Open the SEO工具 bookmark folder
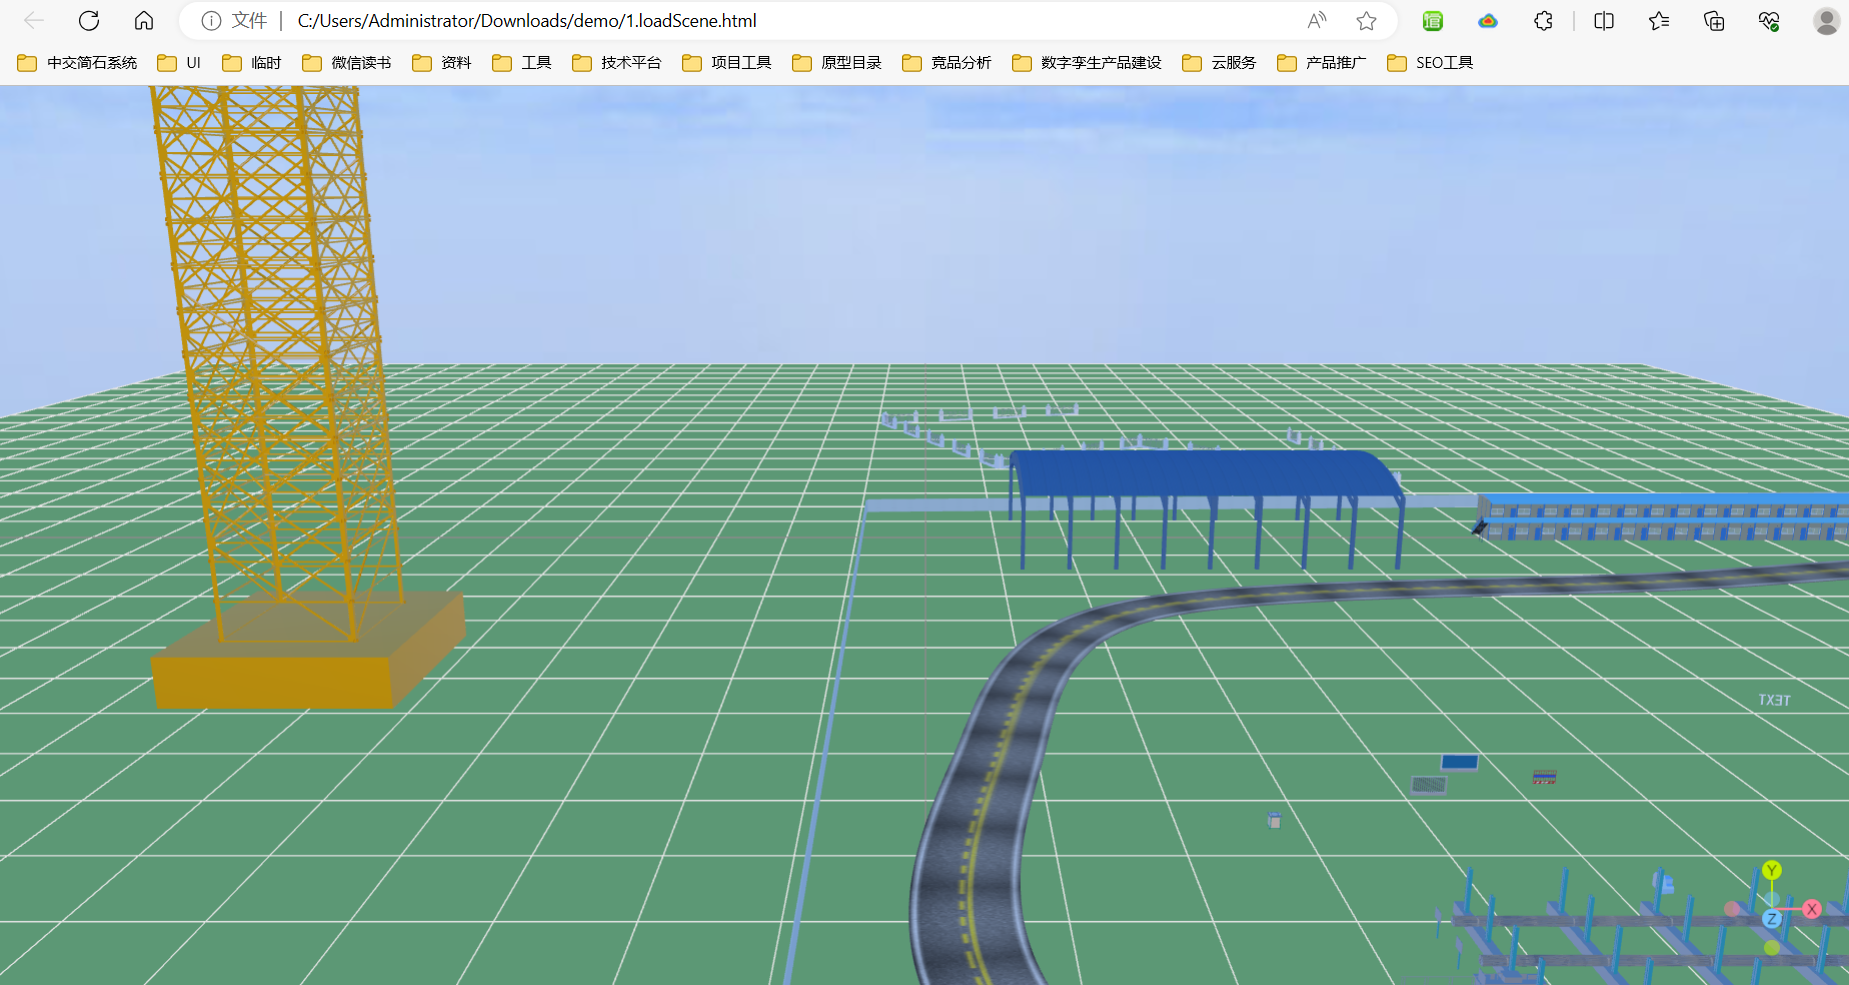This screenshot has width=1849, height=985. tap(1430, 63)
